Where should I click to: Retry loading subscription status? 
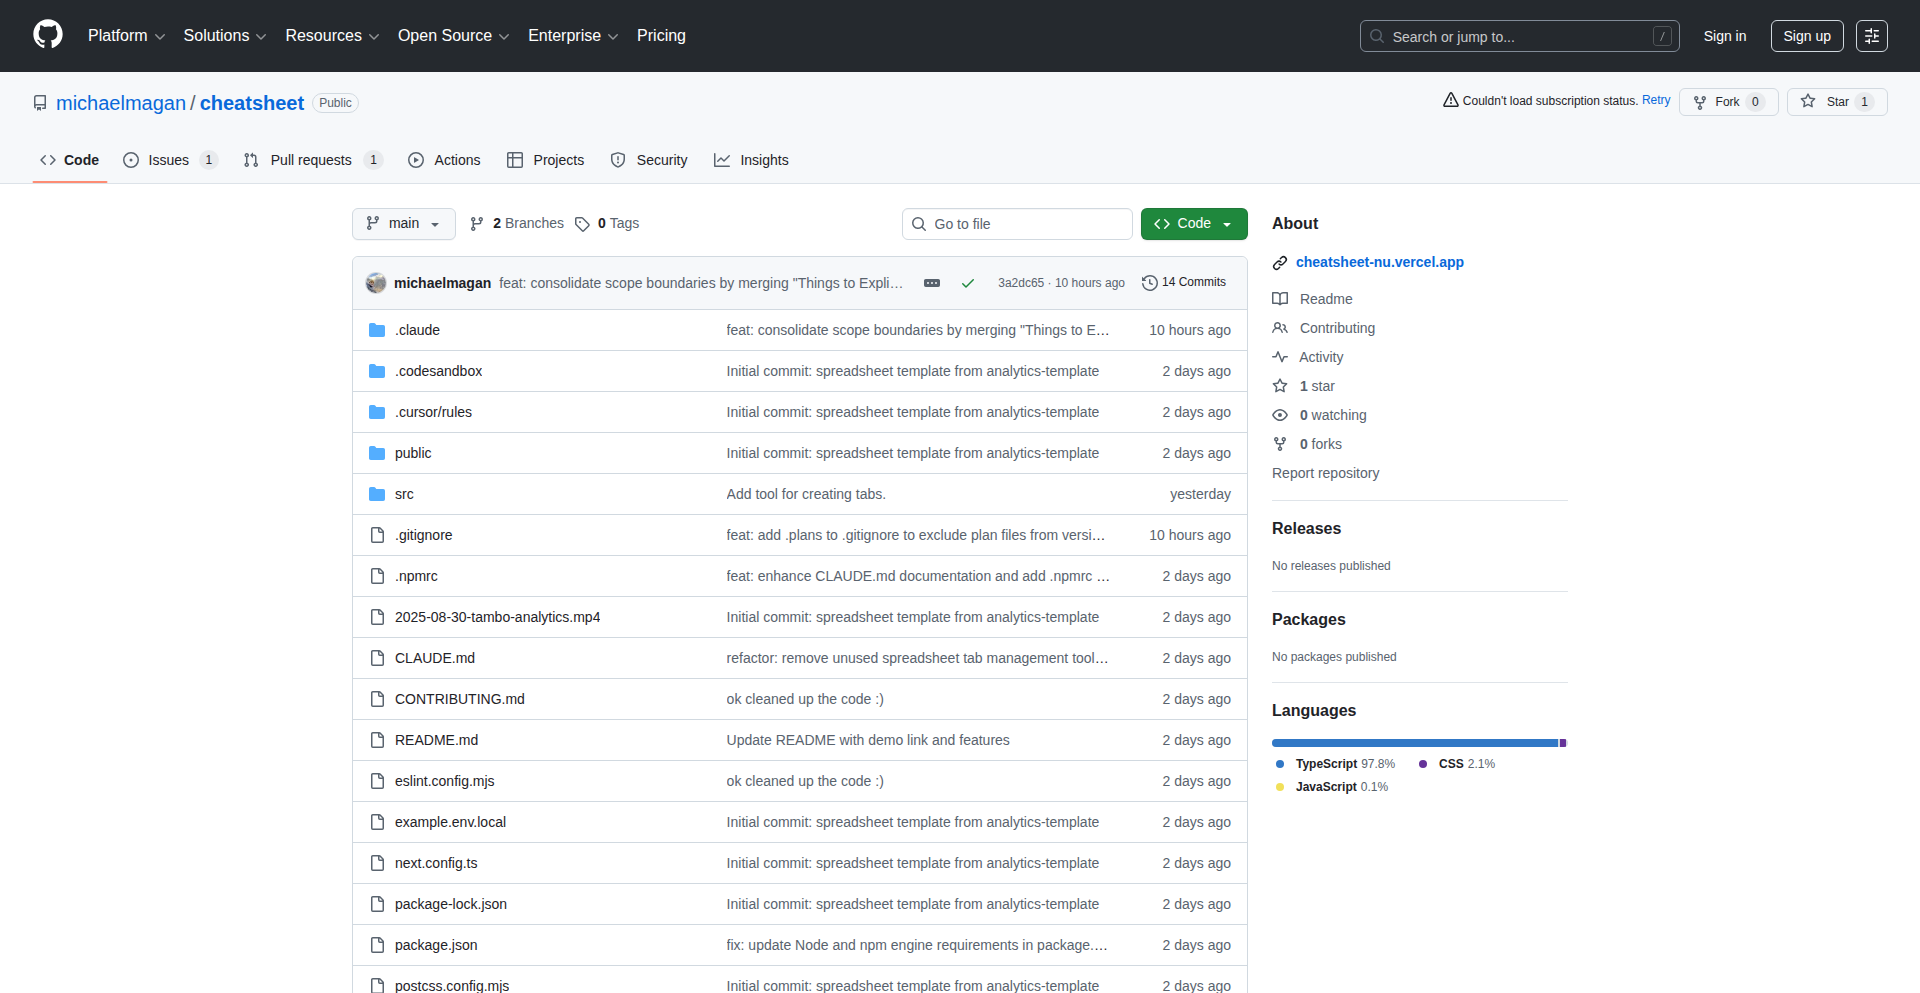(1655, 100)
